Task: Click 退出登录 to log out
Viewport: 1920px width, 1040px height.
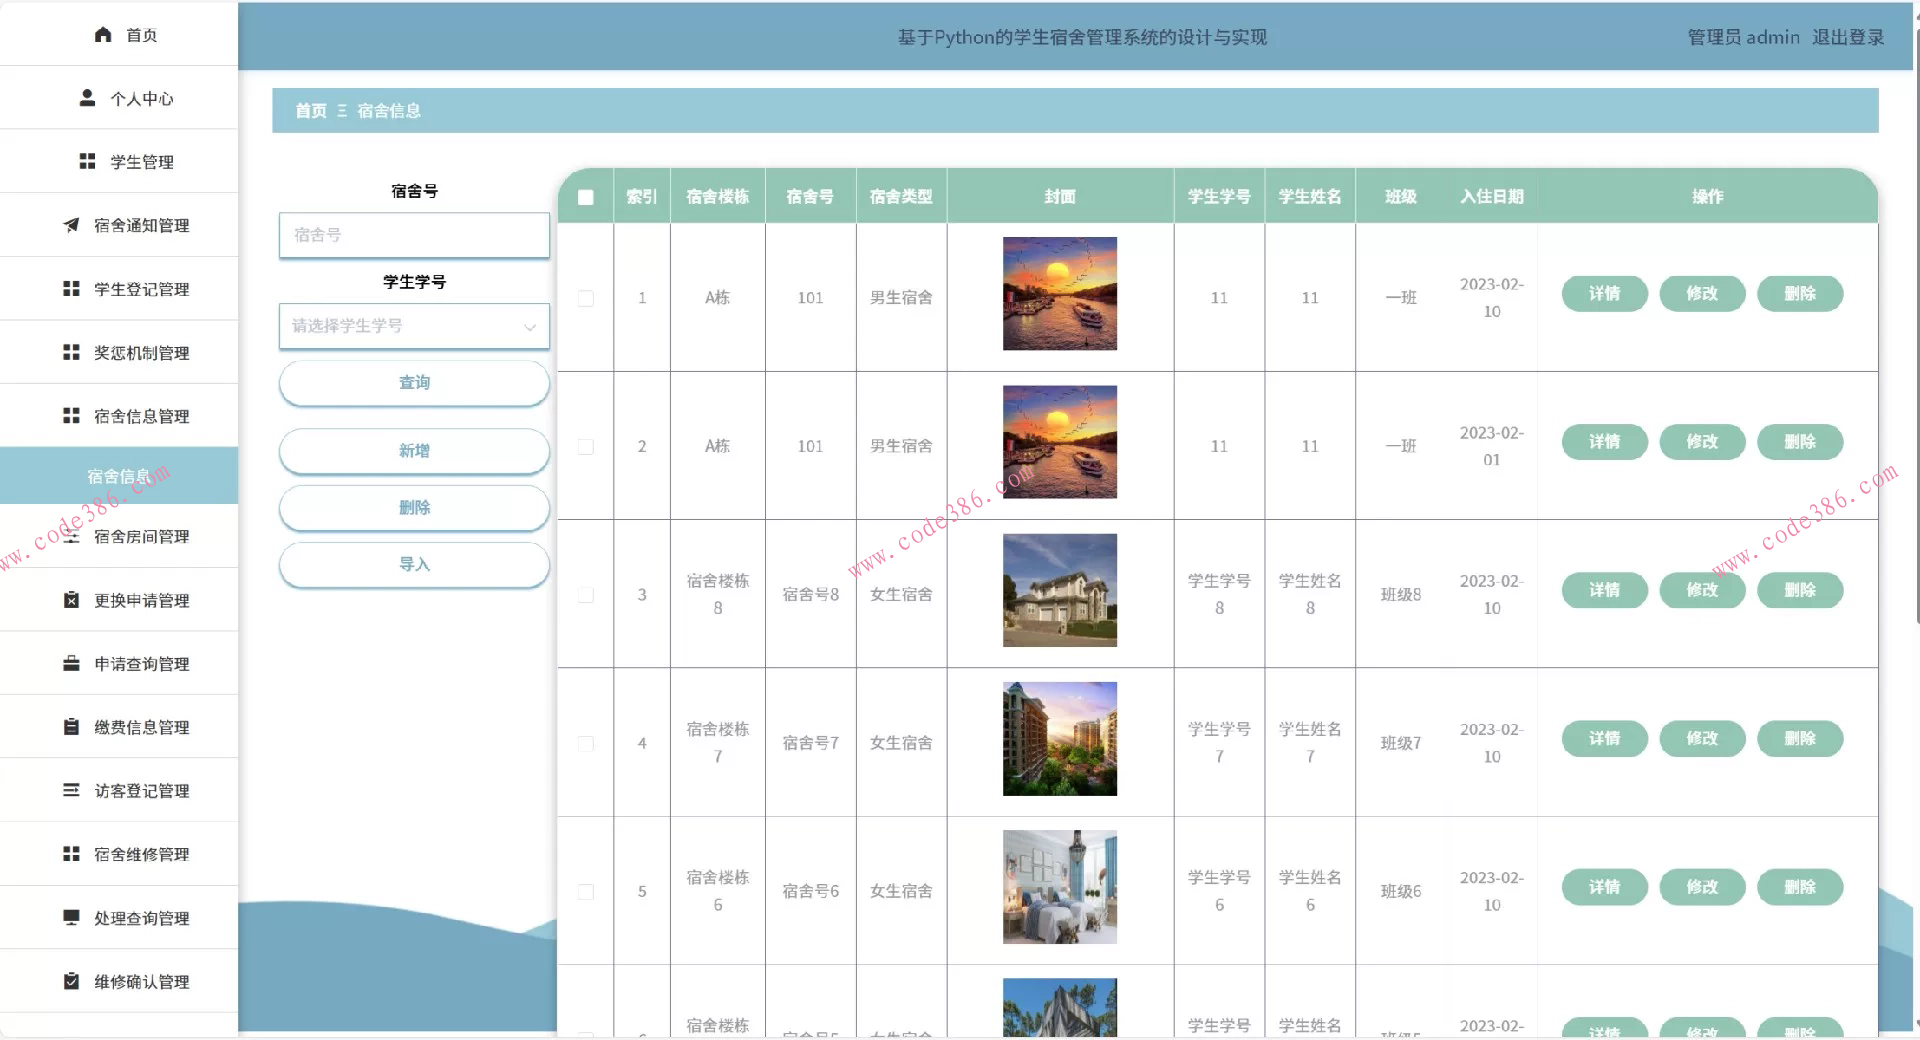Action: [1847, 37]
